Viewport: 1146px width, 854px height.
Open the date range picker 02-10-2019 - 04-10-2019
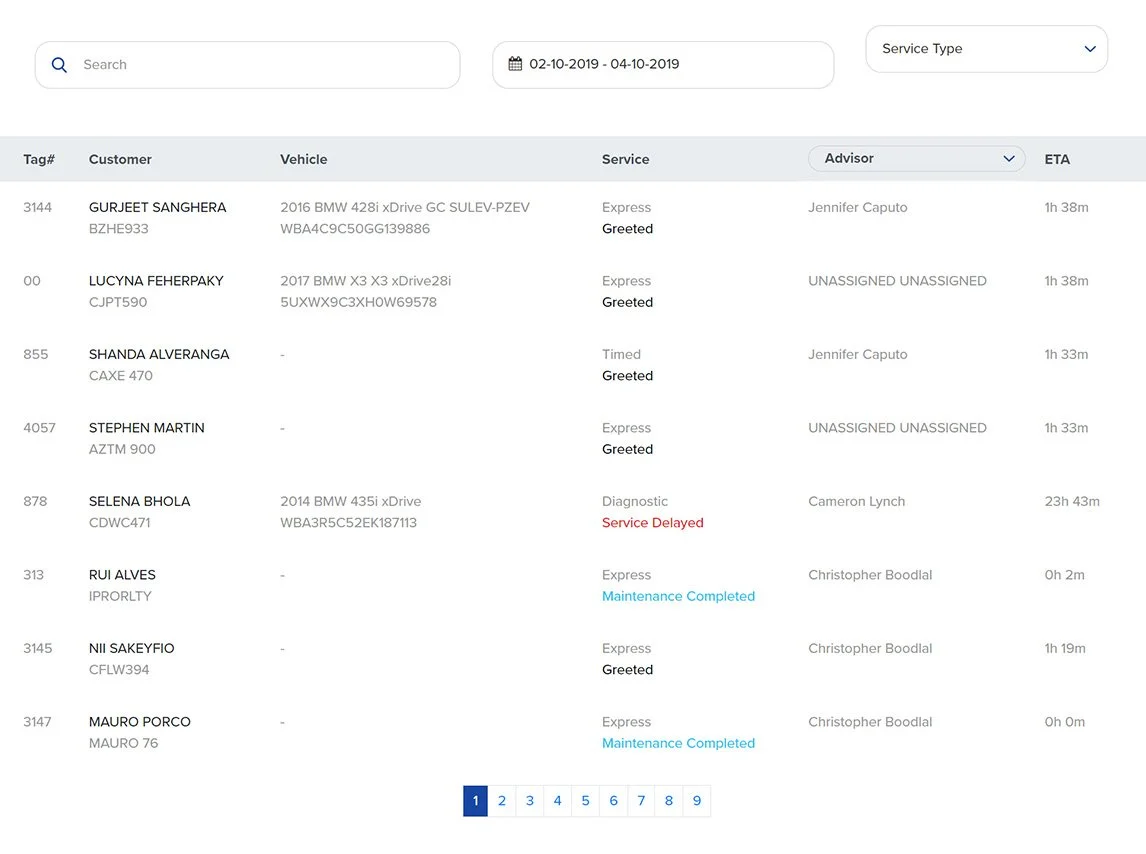coord(663,65)
